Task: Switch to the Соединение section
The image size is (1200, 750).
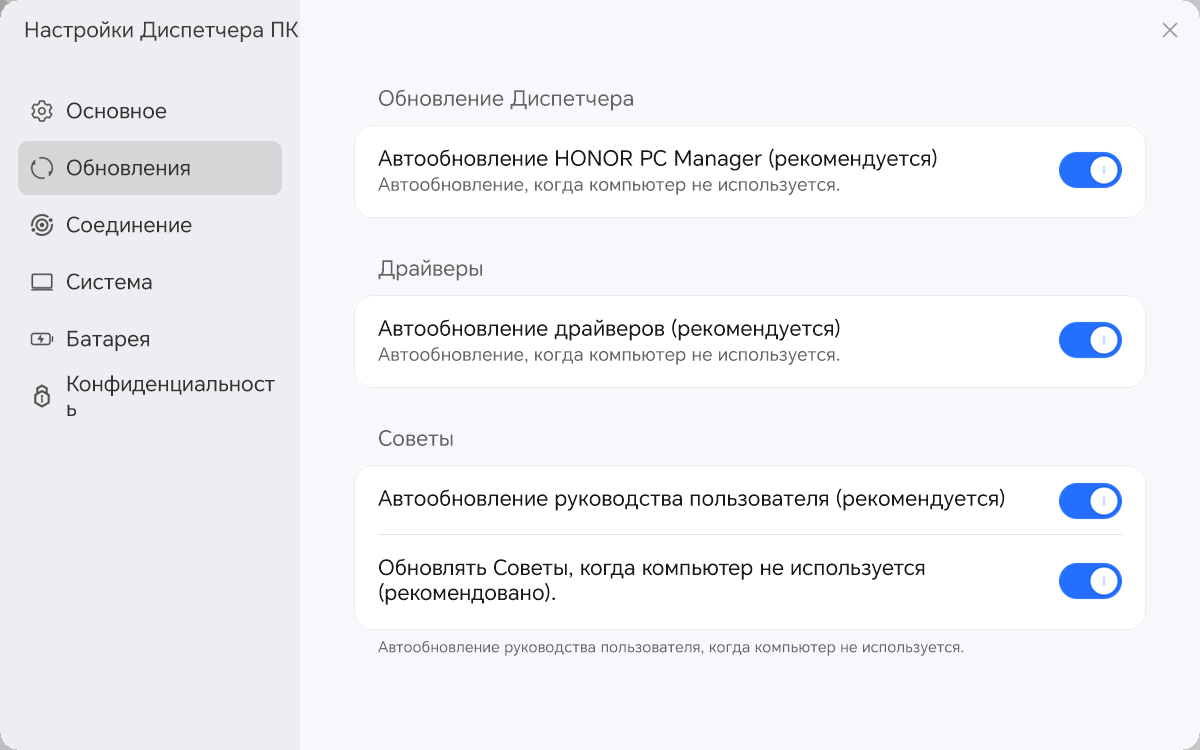Action: [x=129, y=225]
